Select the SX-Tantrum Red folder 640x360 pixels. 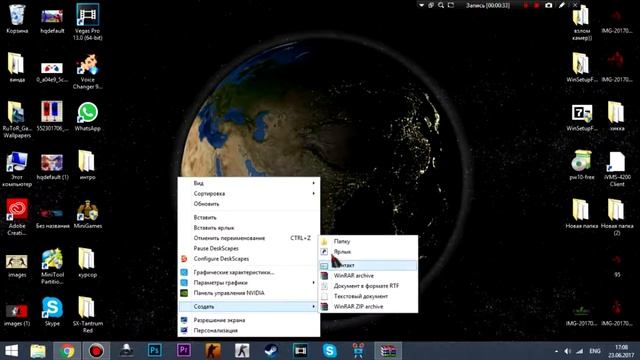tap(87, 315)
